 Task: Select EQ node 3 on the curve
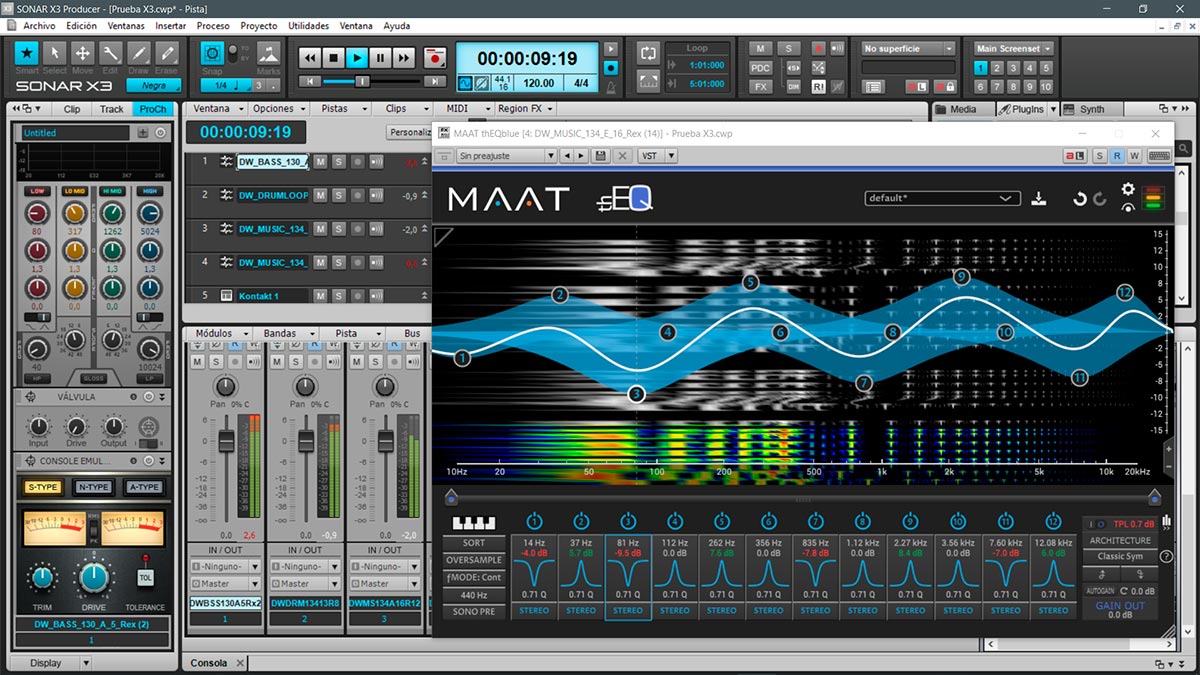[636, 394]
